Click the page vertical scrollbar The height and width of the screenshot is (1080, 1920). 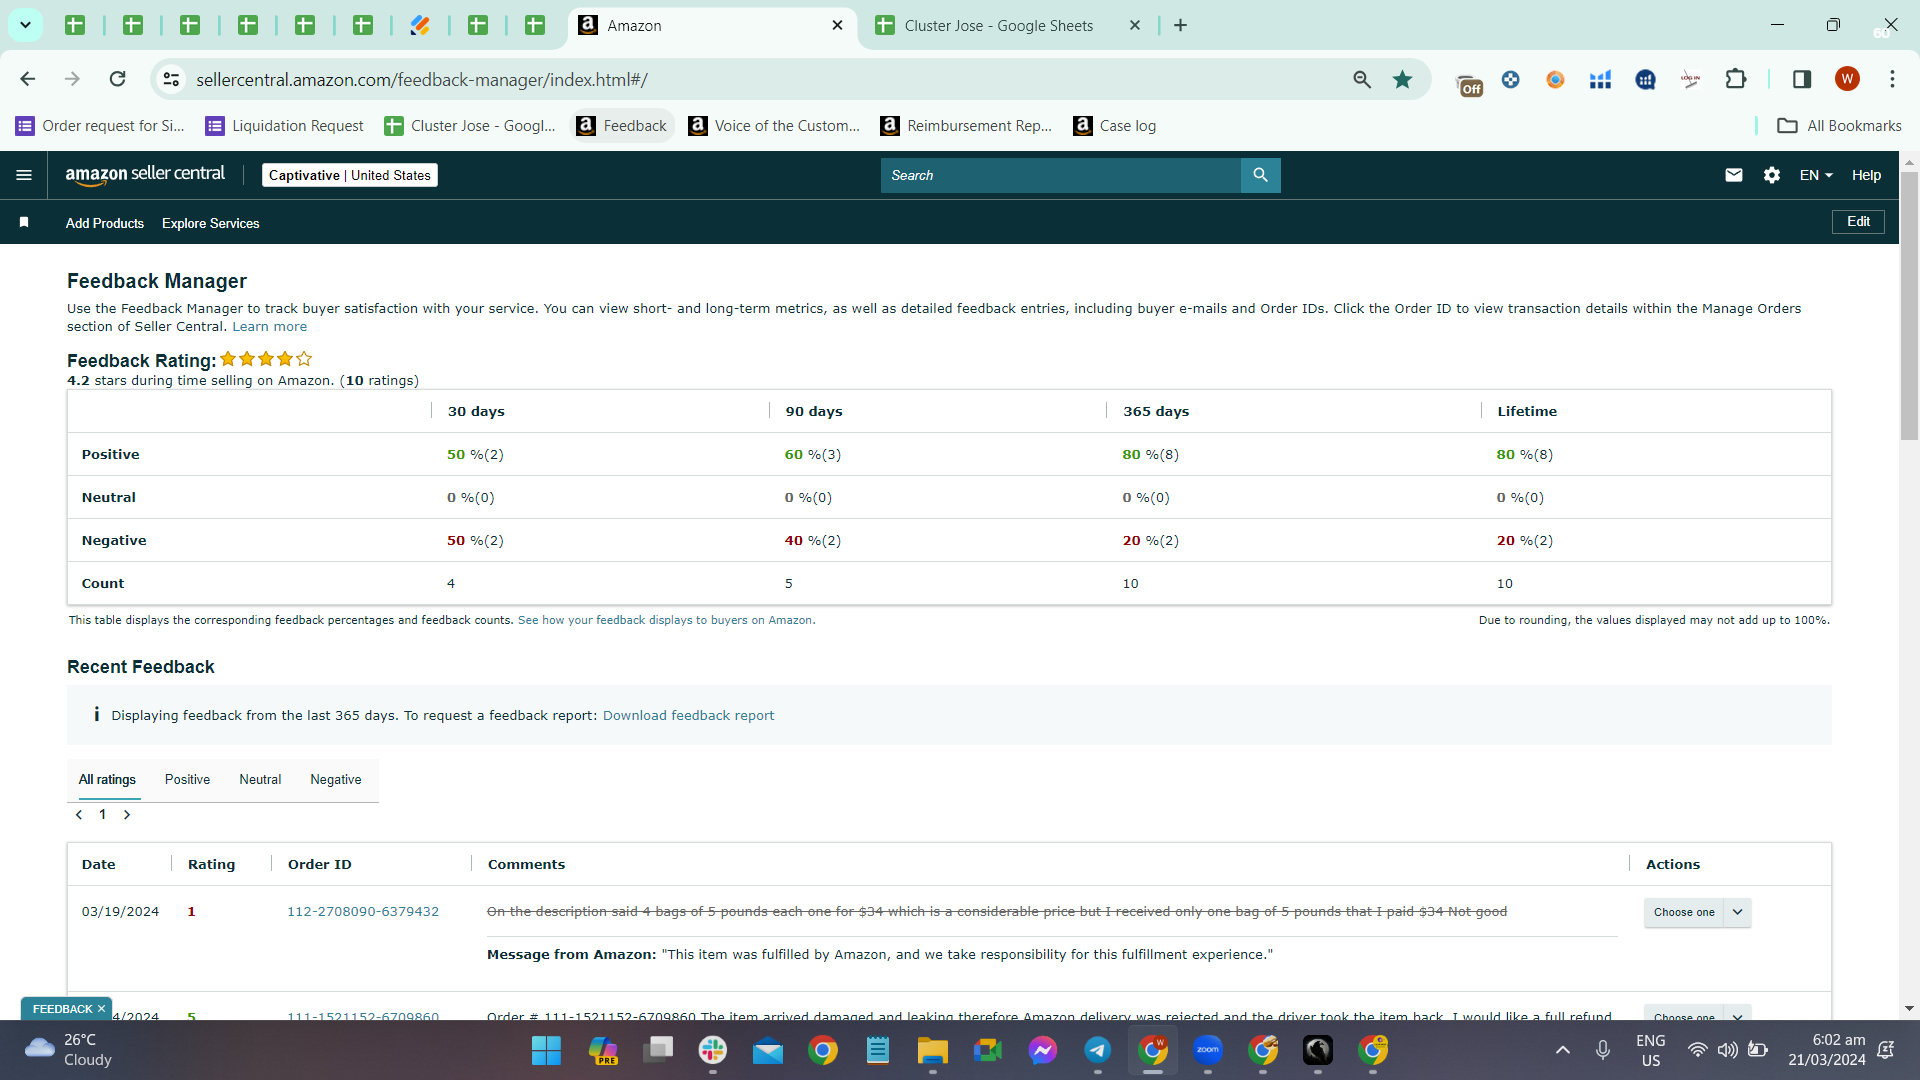click(1909, 305)
